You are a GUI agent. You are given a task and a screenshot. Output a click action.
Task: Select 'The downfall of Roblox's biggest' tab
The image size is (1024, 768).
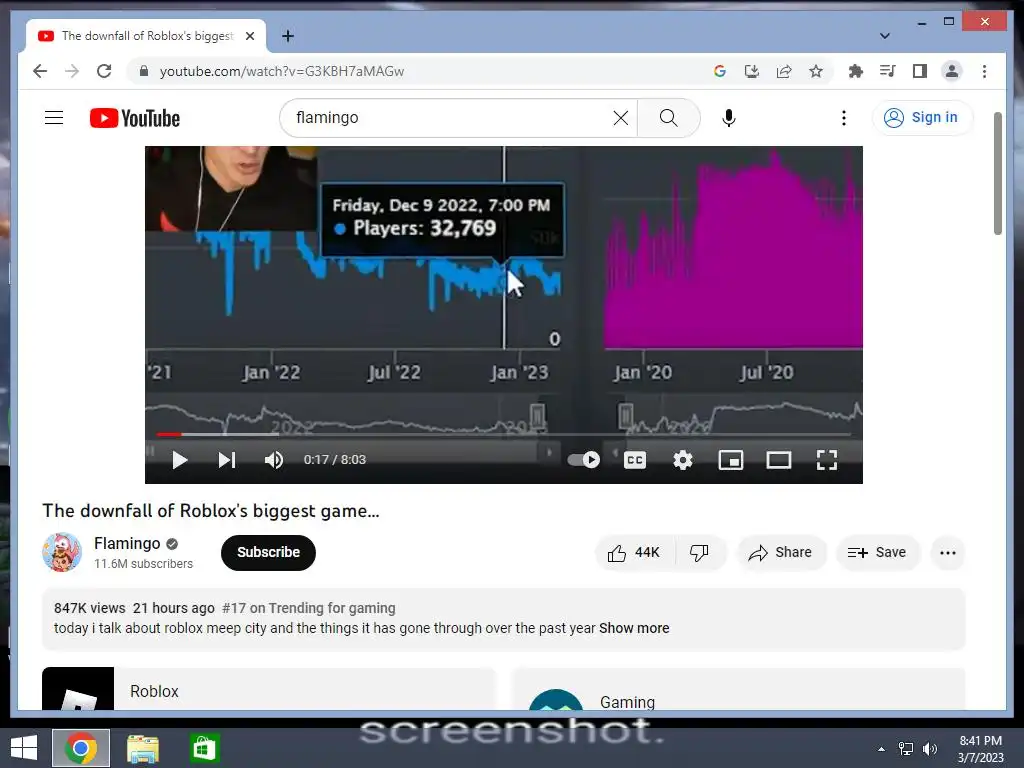[x=146, y=36]
